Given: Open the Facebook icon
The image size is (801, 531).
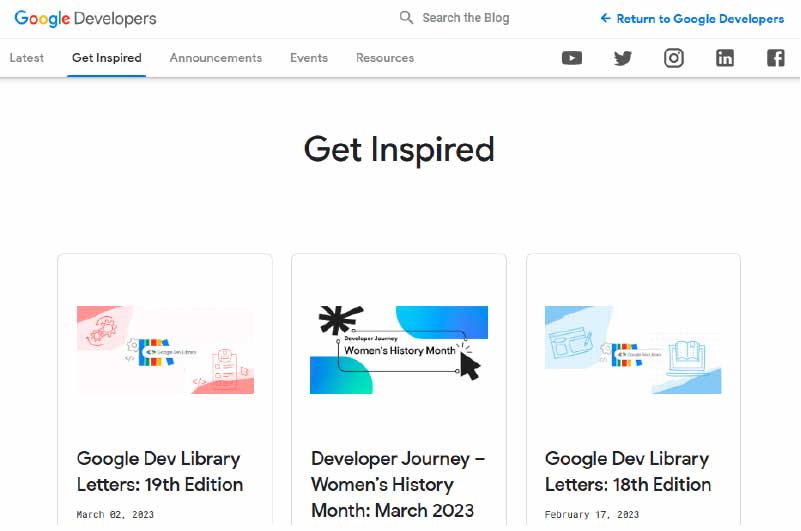Looking at the screenshot, I should 775,58.
